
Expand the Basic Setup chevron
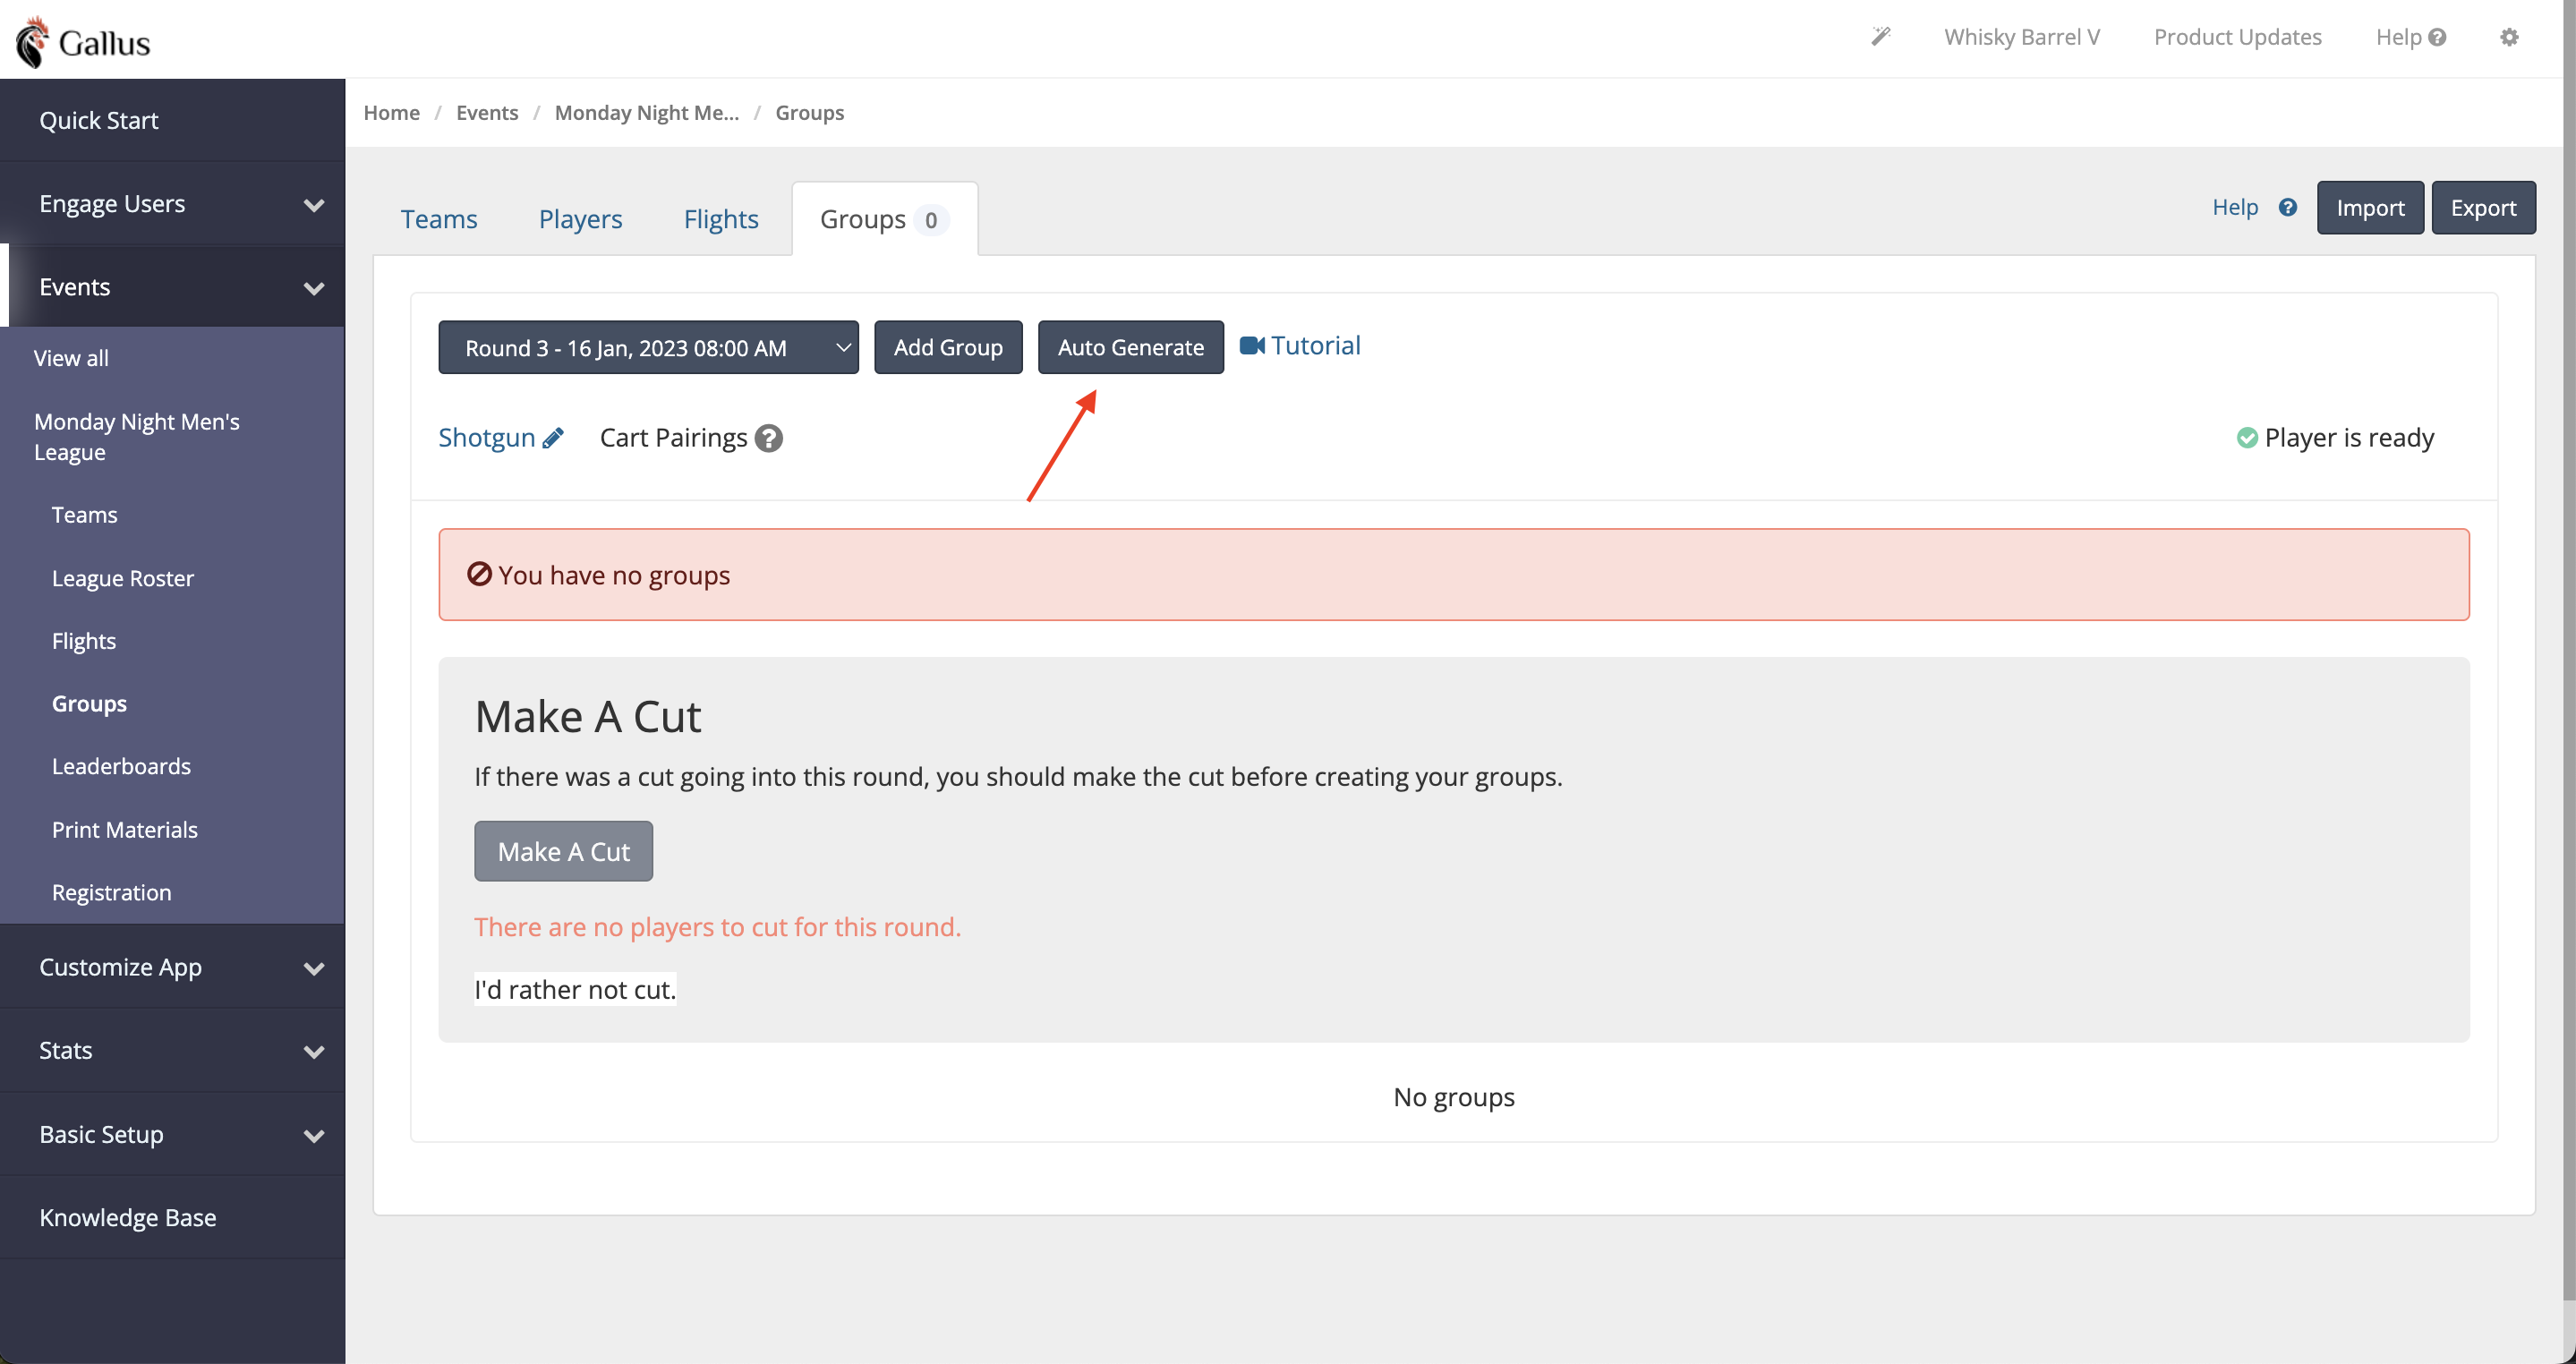point(314,1135)
